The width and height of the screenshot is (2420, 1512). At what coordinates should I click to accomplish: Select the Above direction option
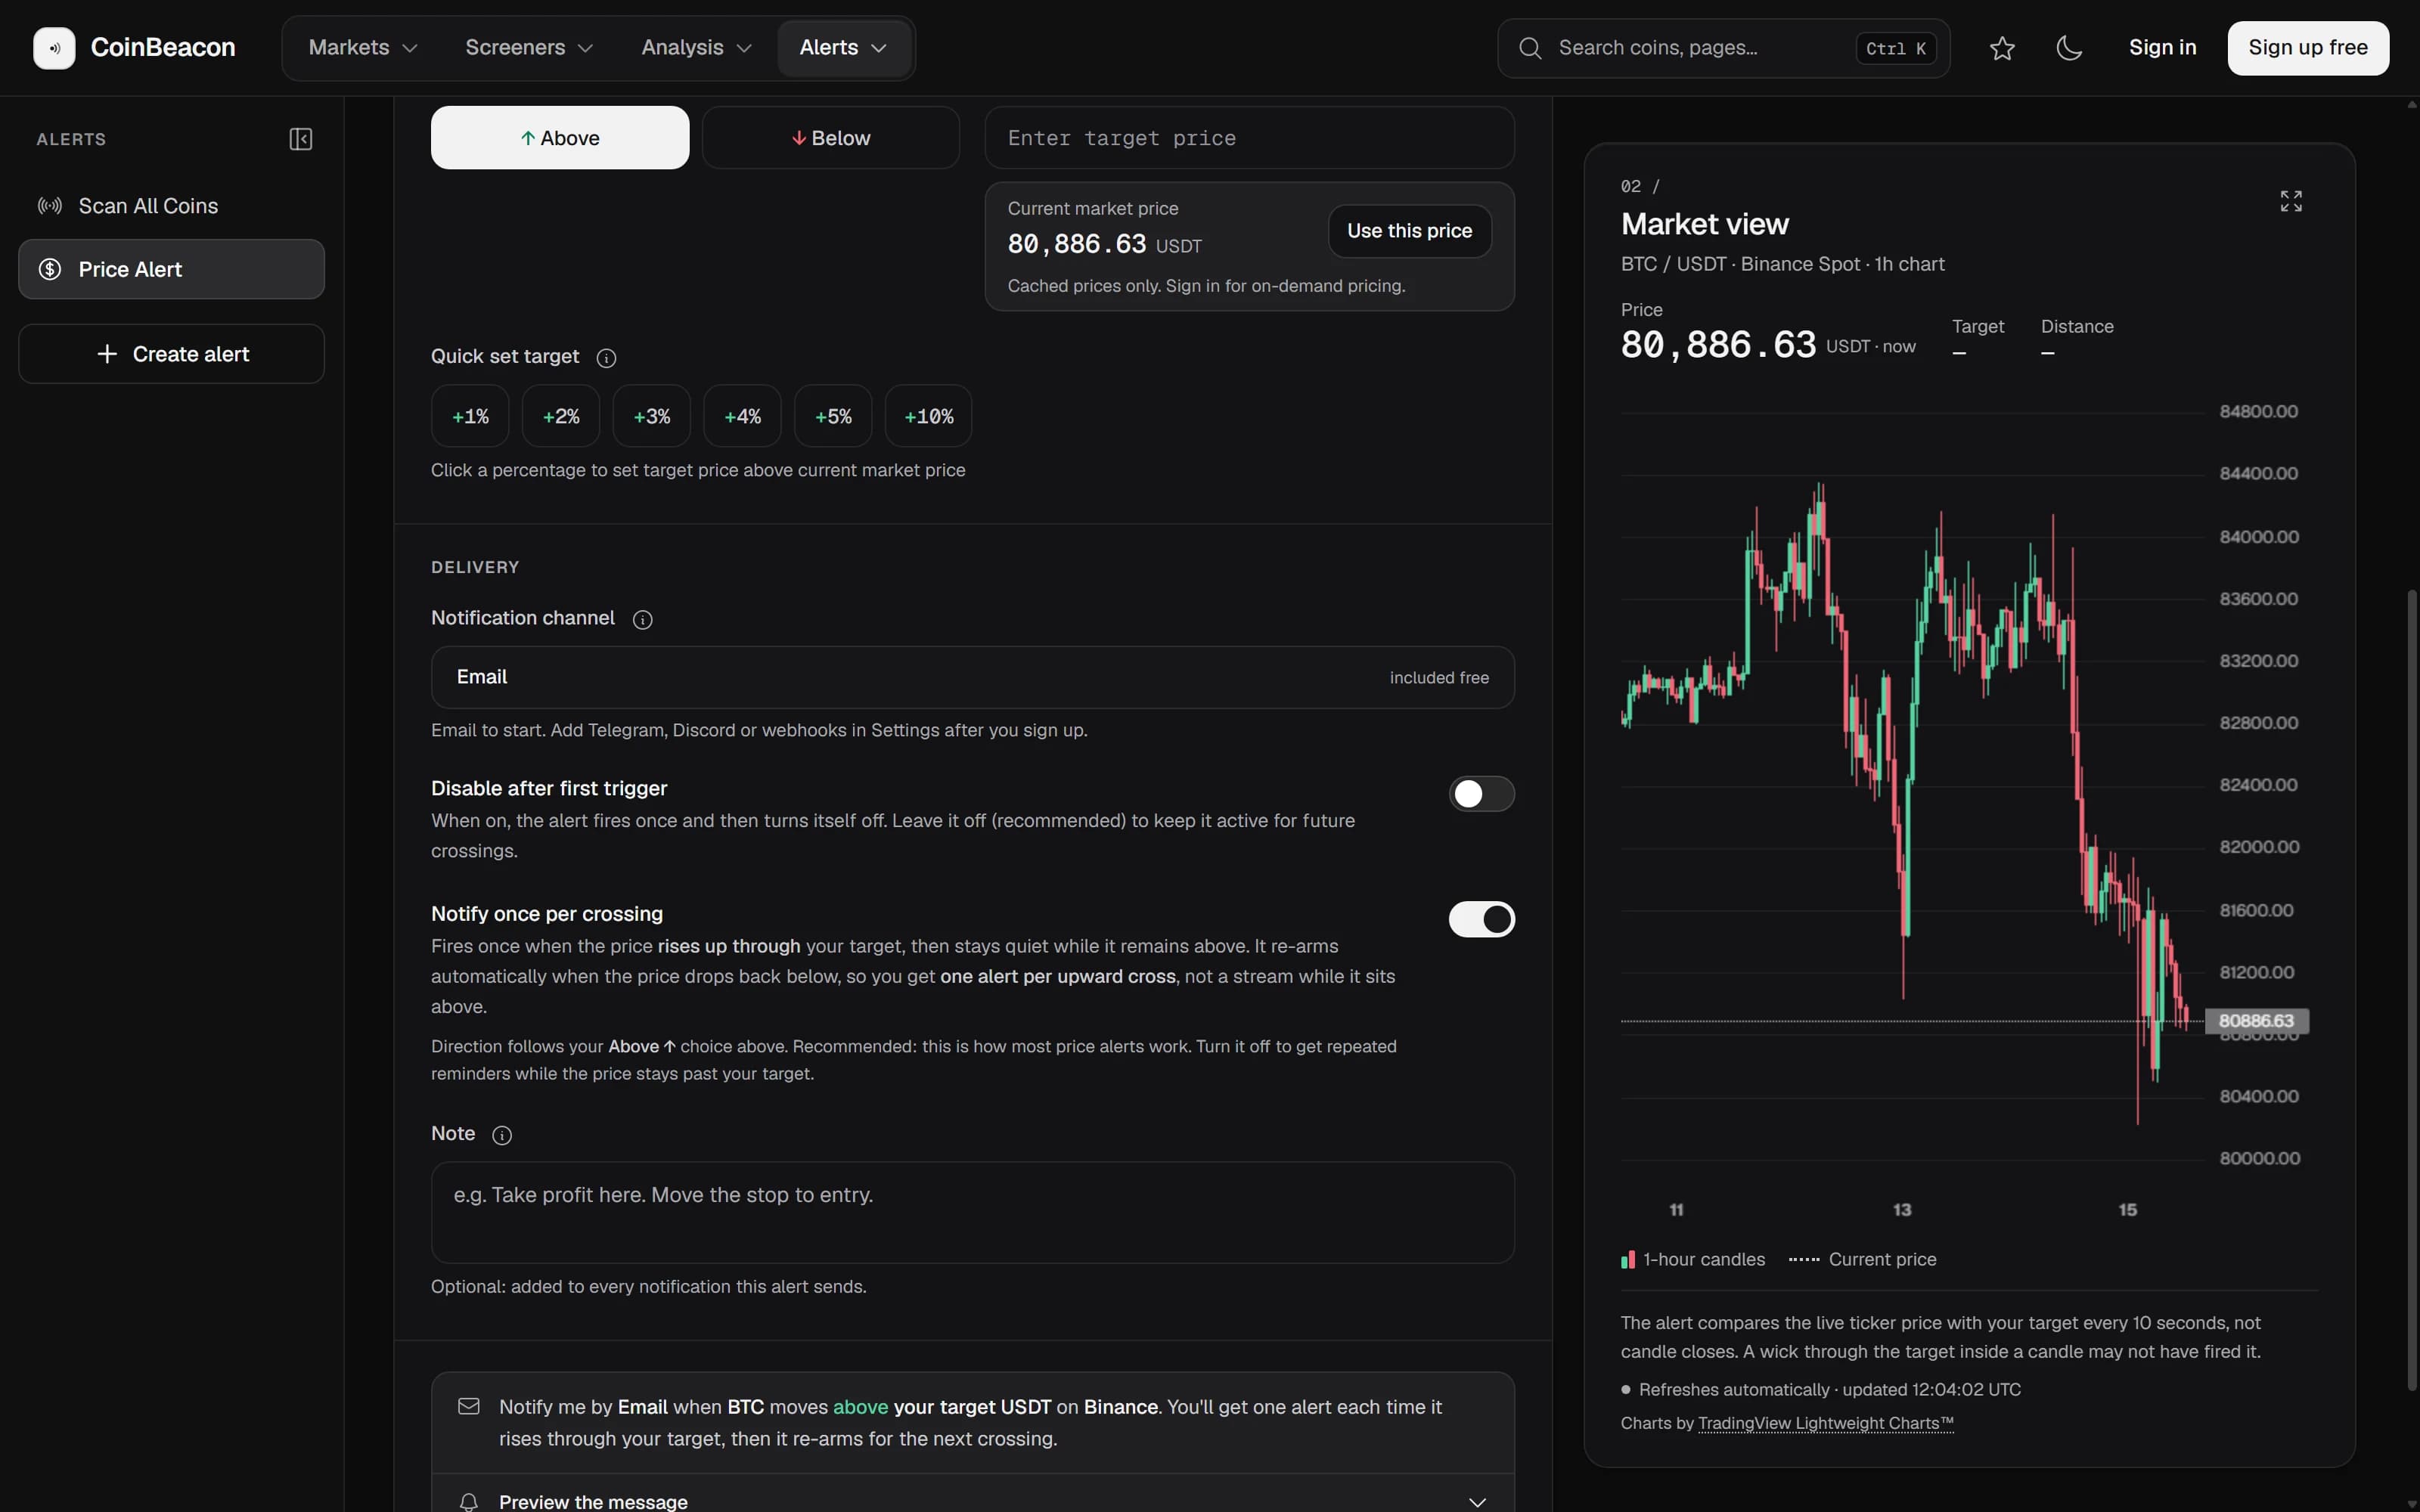pyautogui.click(x=560, y=138)
